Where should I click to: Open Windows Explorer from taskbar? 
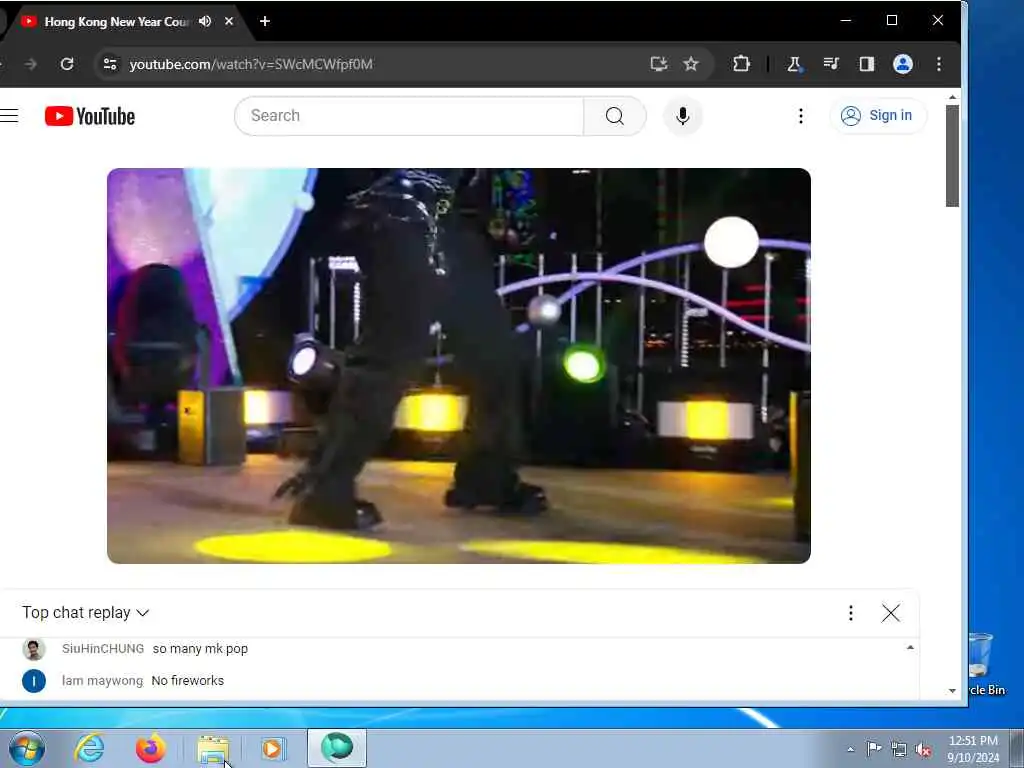(x=213, y=748)
